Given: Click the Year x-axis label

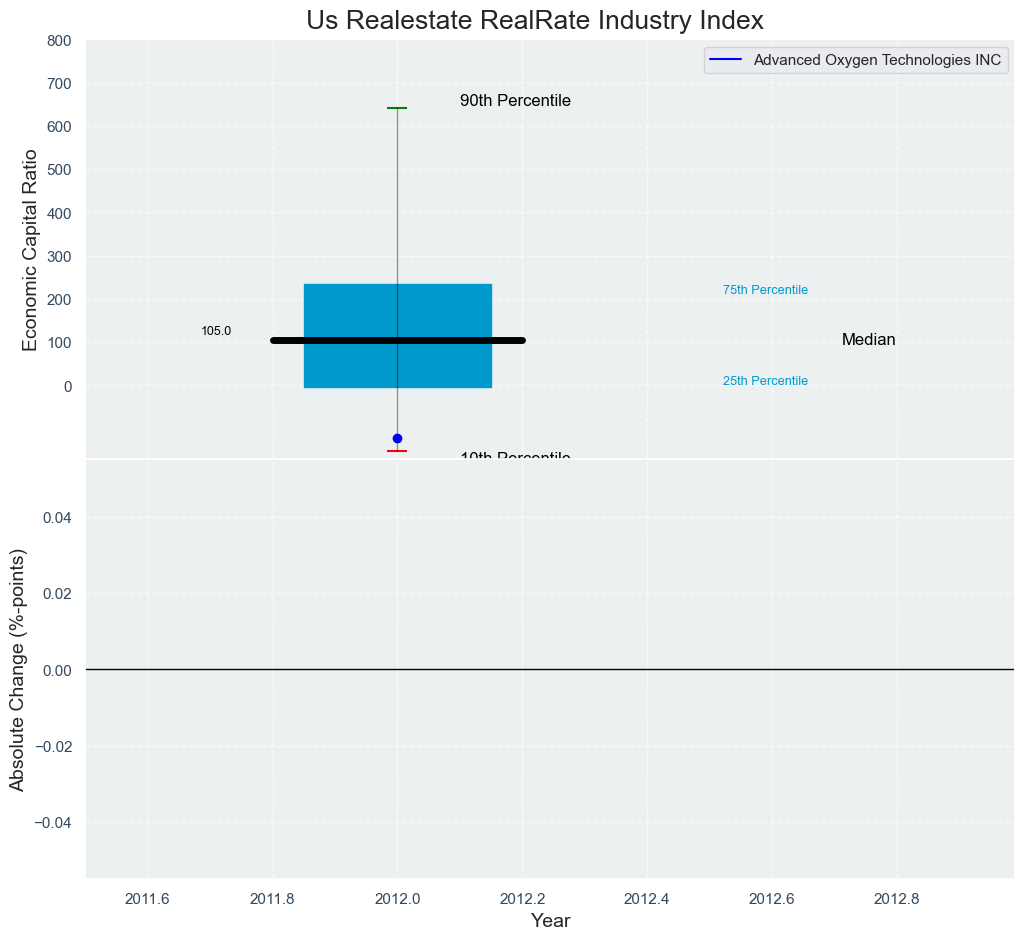Looking at the screenshot, I should 550,921.
